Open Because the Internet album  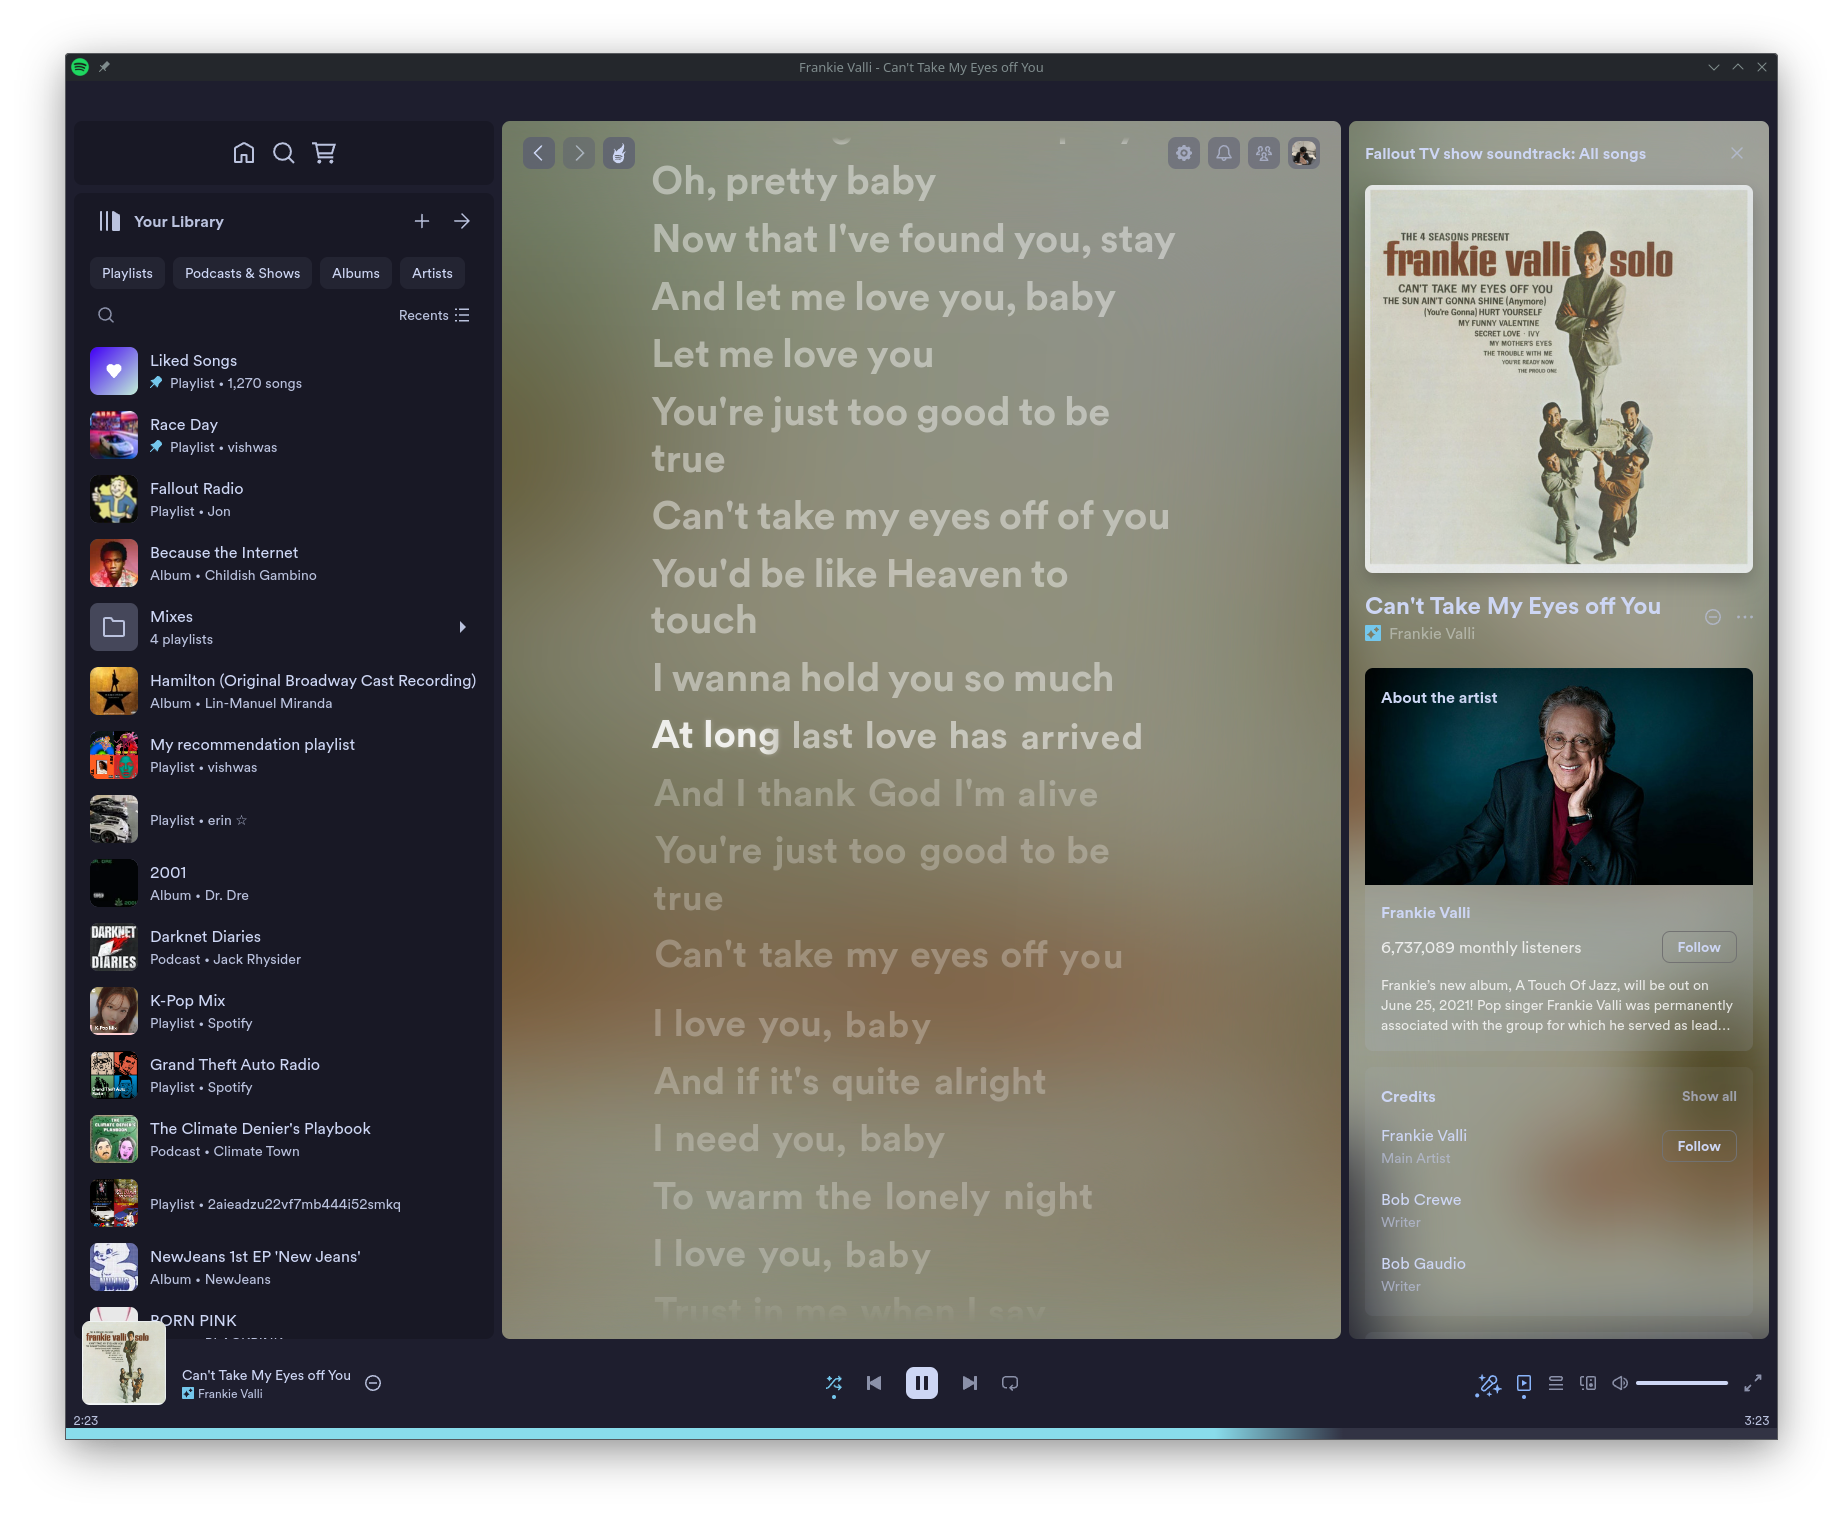point(284,564)
